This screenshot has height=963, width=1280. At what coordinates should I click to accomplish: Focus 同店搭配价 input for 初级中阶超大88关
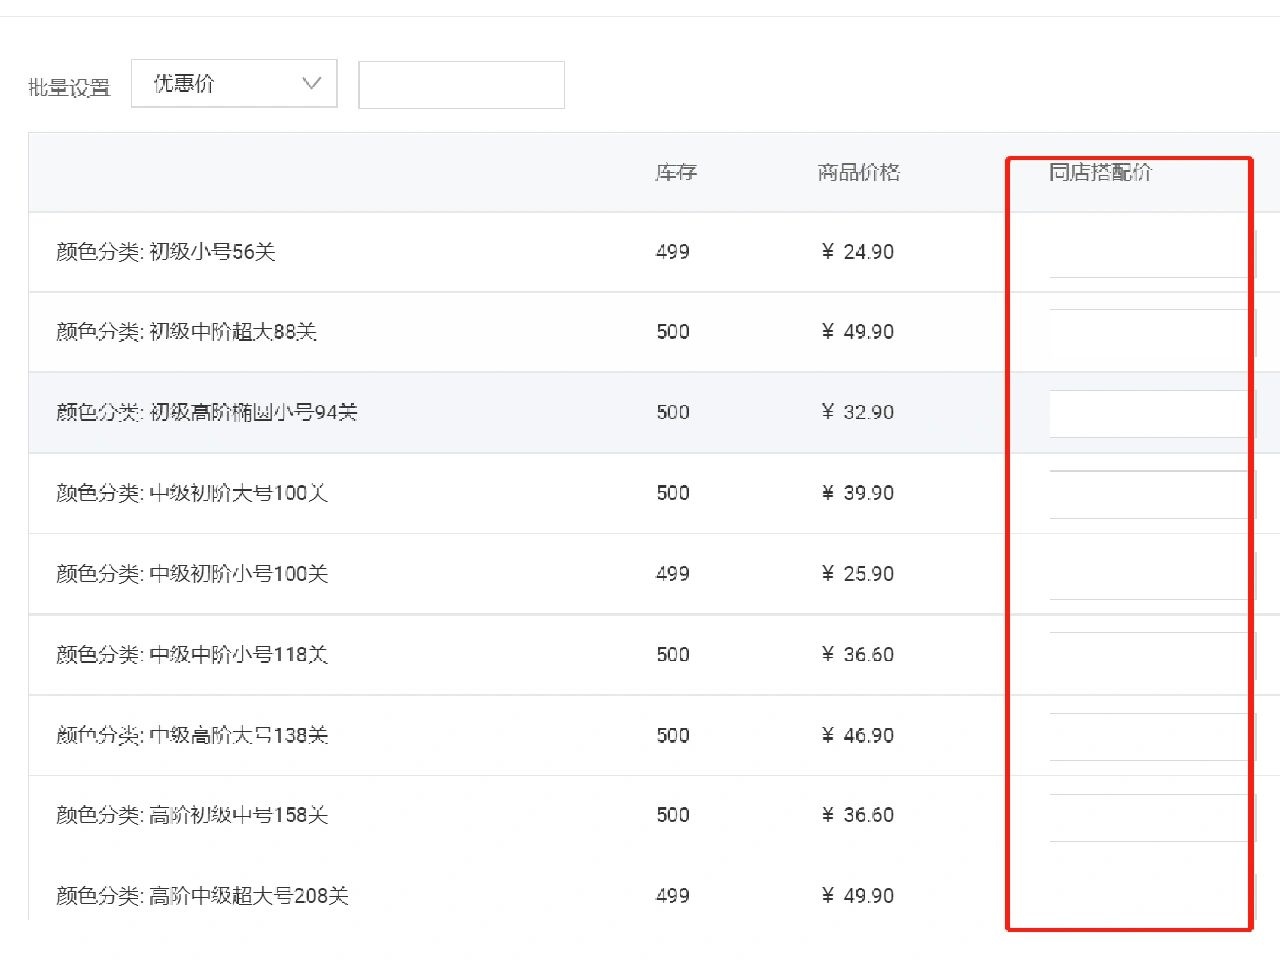pos(1152,333)
